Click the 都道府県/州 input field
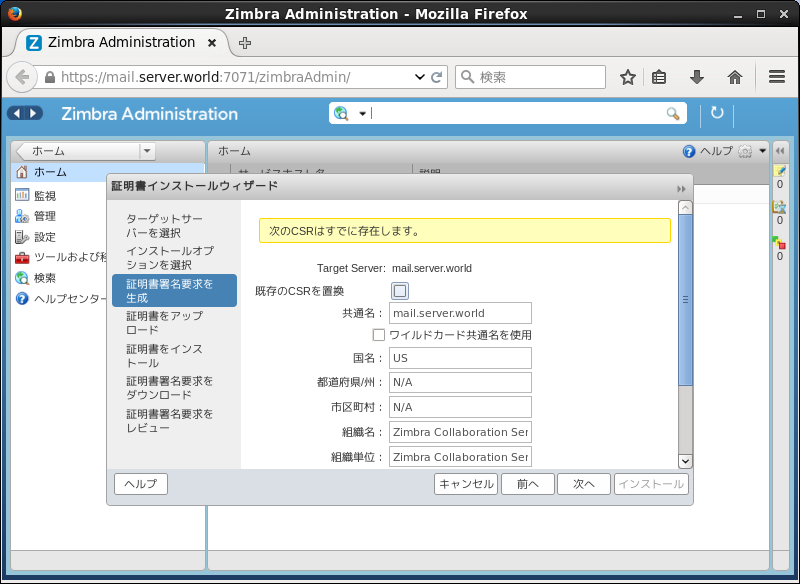Image resolution: width=800 pixels, height=584 pixels. (x=460, y=383)
